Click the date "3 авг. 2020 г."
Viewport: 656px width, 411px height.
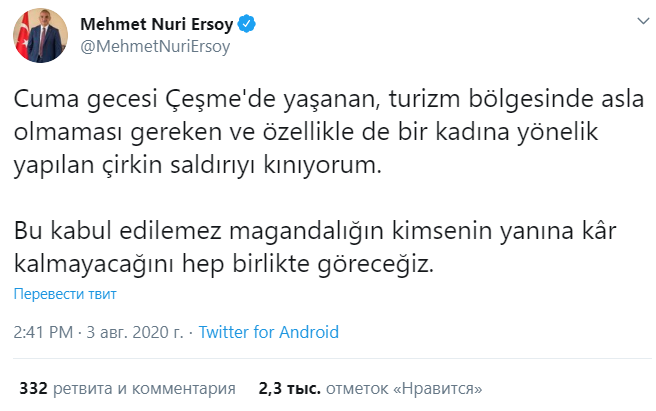click(138, 332)
